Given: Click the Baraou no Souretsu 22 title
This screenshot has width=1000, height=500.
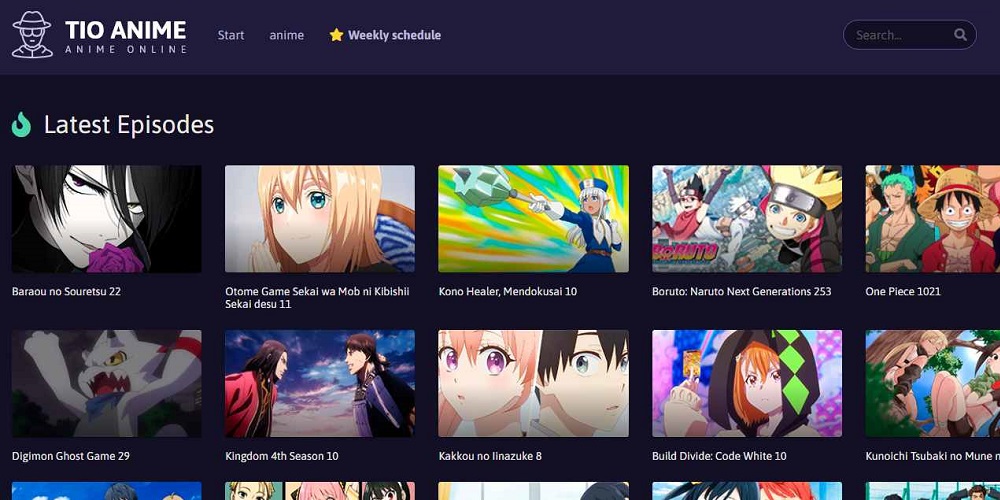Looking at the screenshot, I should (66, 291).
